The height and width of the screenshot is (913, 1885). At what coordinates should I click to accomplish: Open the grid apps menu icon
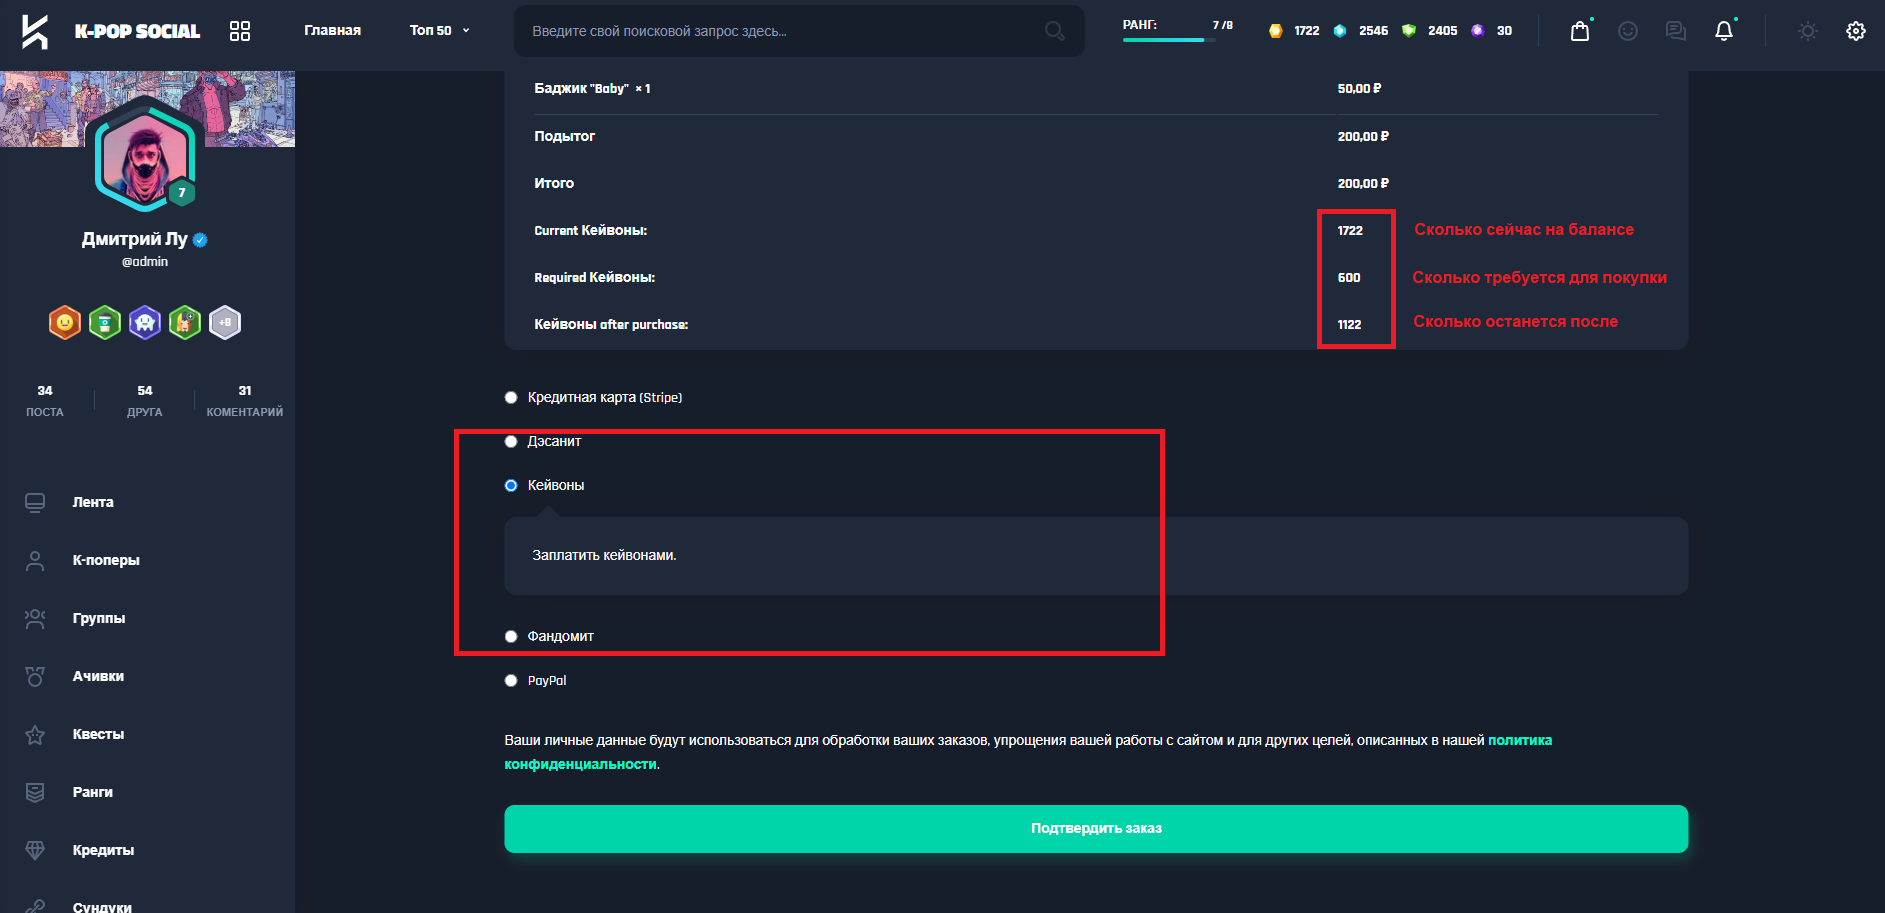click(240, 31)
